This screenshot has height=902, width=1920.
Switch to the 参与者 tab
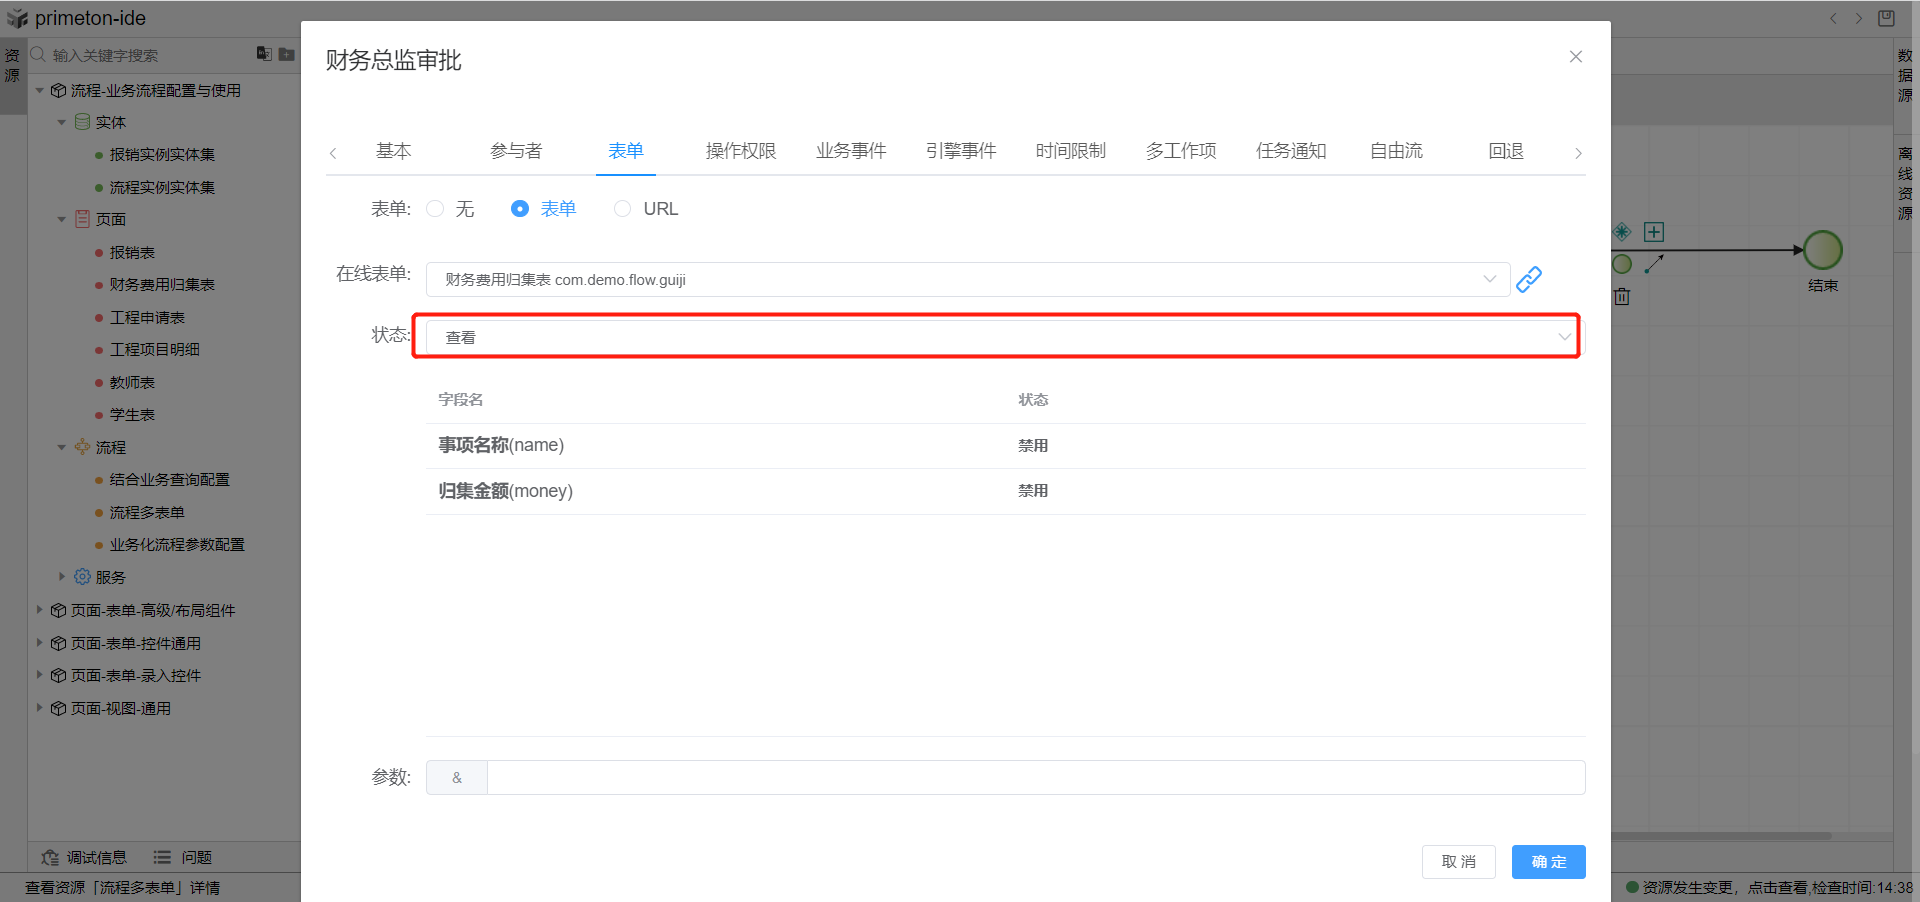click(516, 151)
